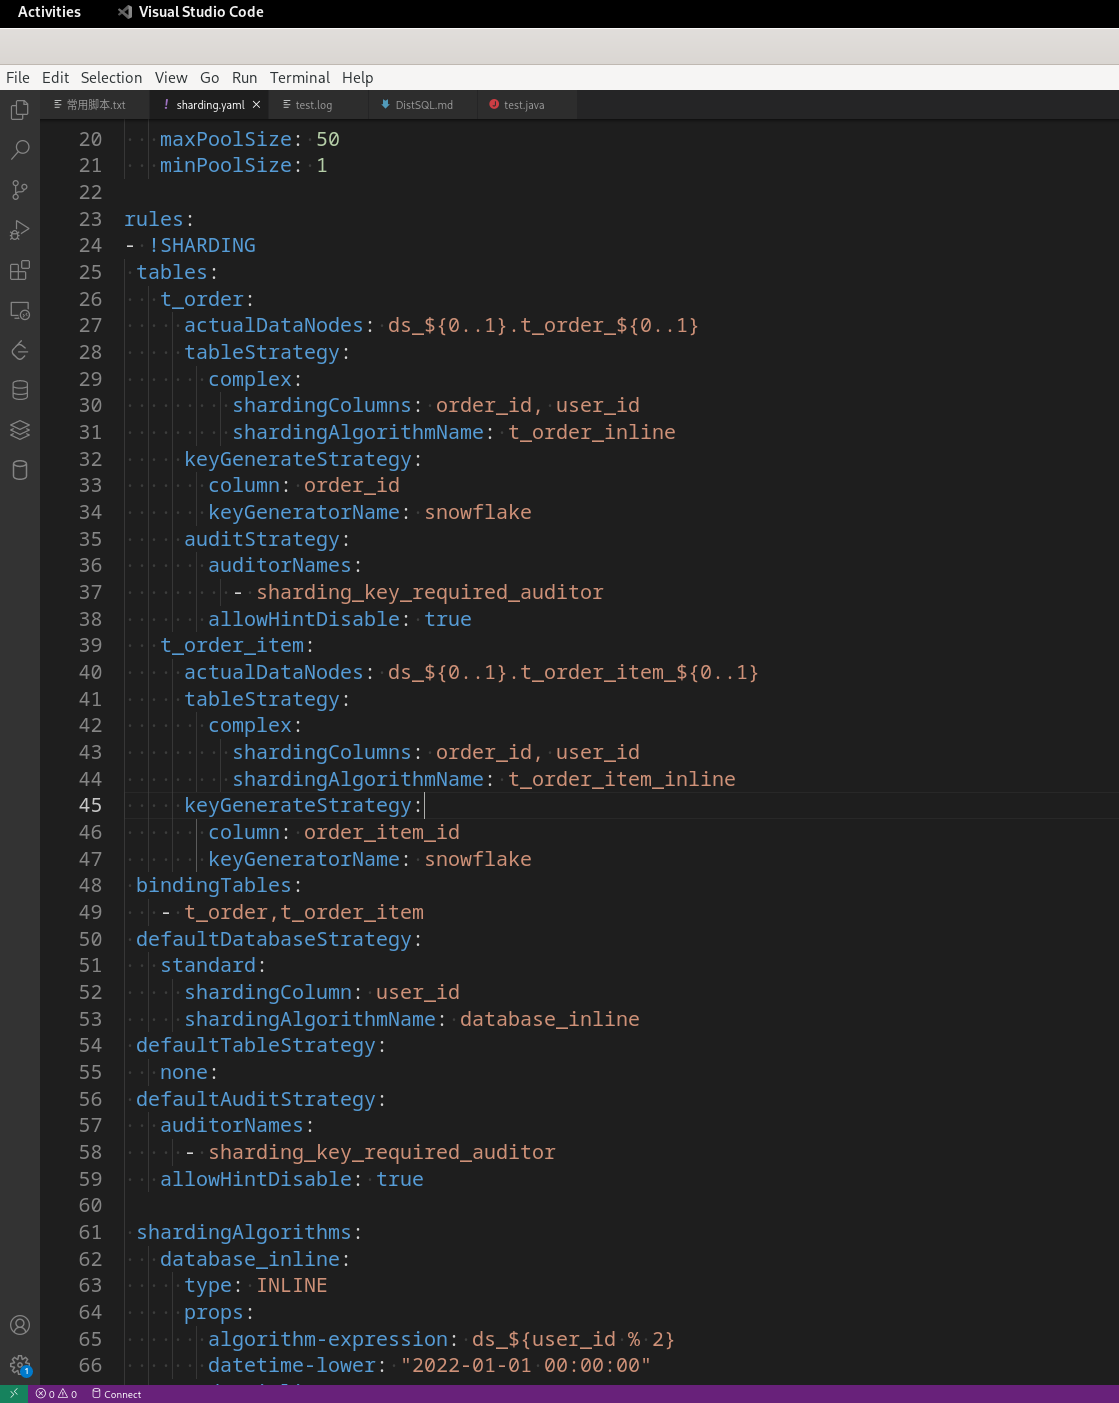Open the Manage gear icon

click(x=20, y=1365)
